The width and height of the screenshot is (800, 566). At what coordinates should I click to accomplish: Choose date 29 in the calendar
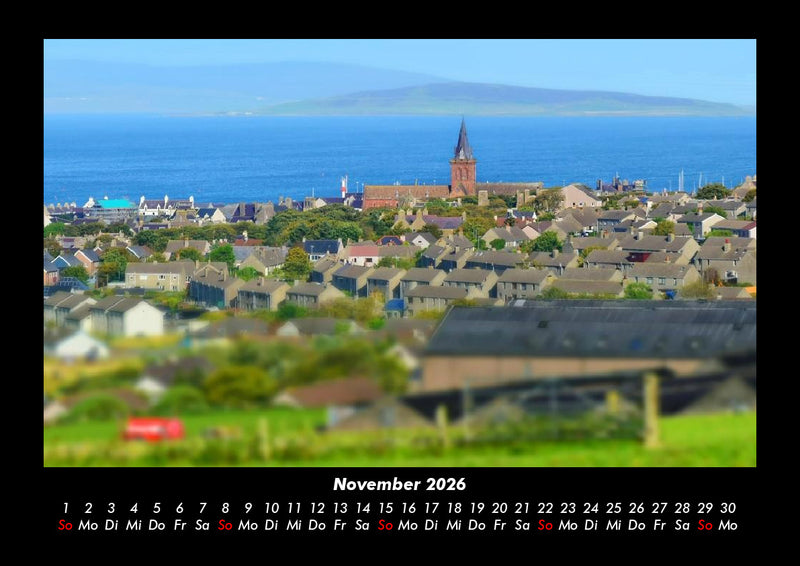click(x=705, y=508)
